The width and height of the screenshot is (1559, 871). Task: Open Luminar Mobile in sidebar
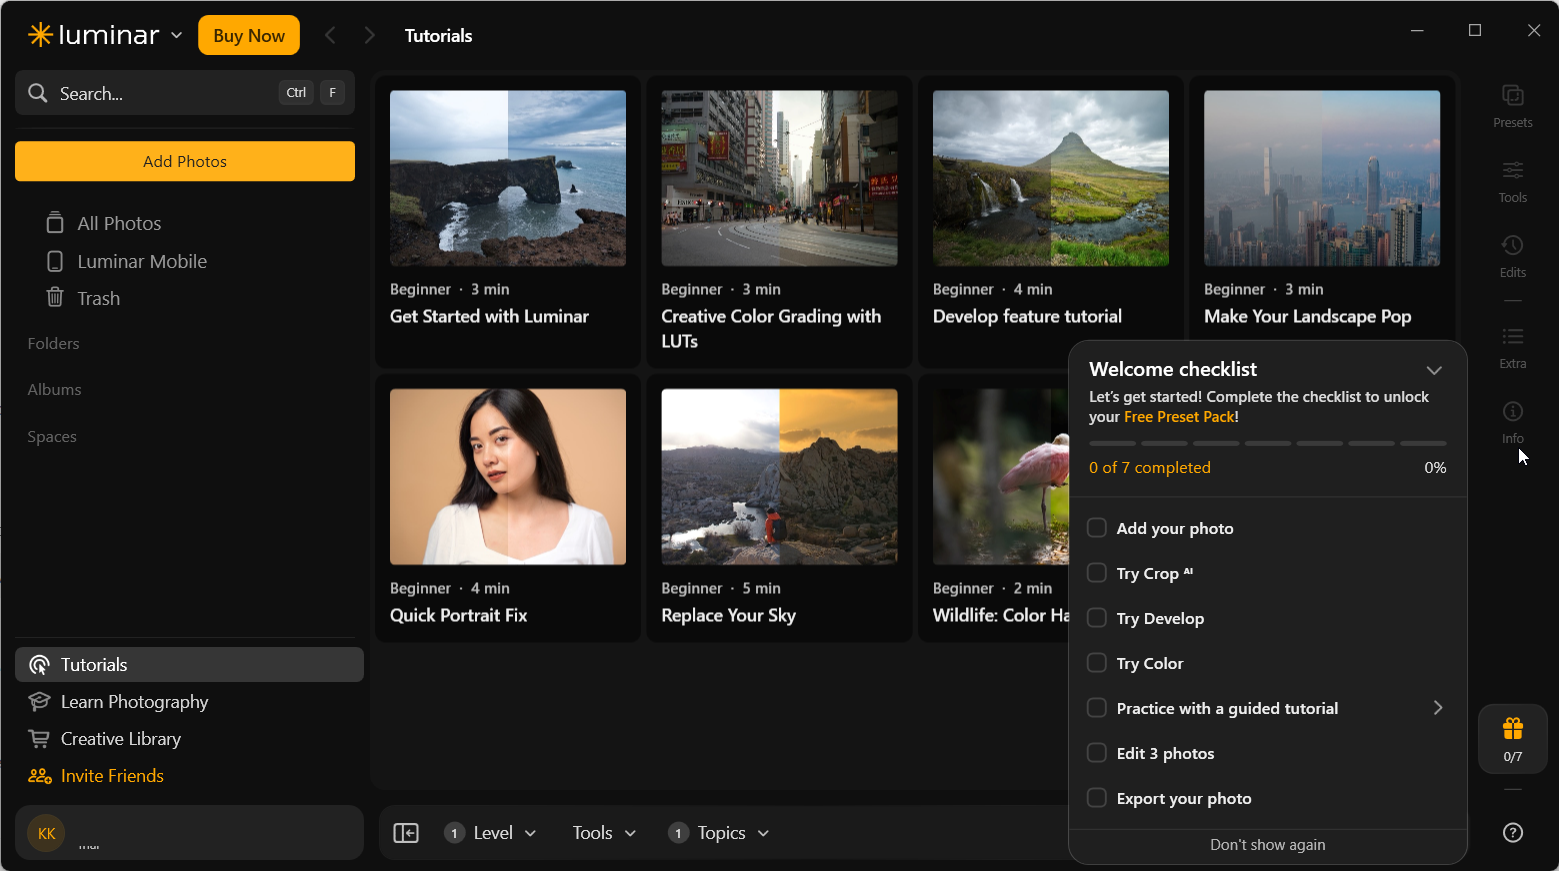pyautogui.click(x=127, y=261)
